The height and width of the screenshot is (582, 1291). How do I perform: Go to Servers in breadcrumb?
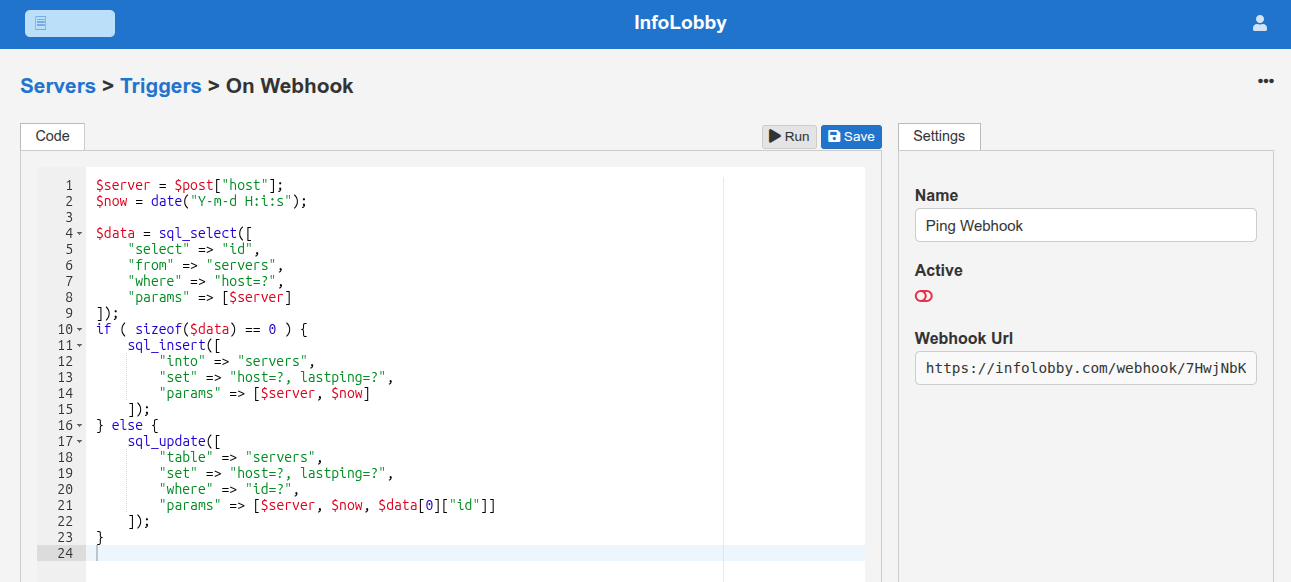click(58, 86)
